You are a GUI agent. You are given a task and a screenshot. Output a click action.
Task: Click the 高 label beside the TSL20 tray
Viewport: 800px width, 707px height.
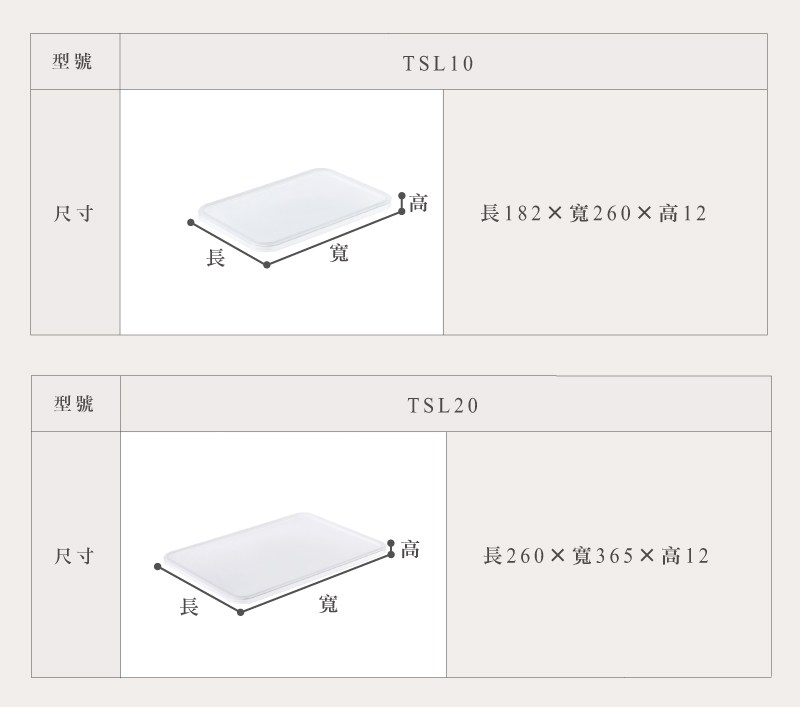click(410, 549)
